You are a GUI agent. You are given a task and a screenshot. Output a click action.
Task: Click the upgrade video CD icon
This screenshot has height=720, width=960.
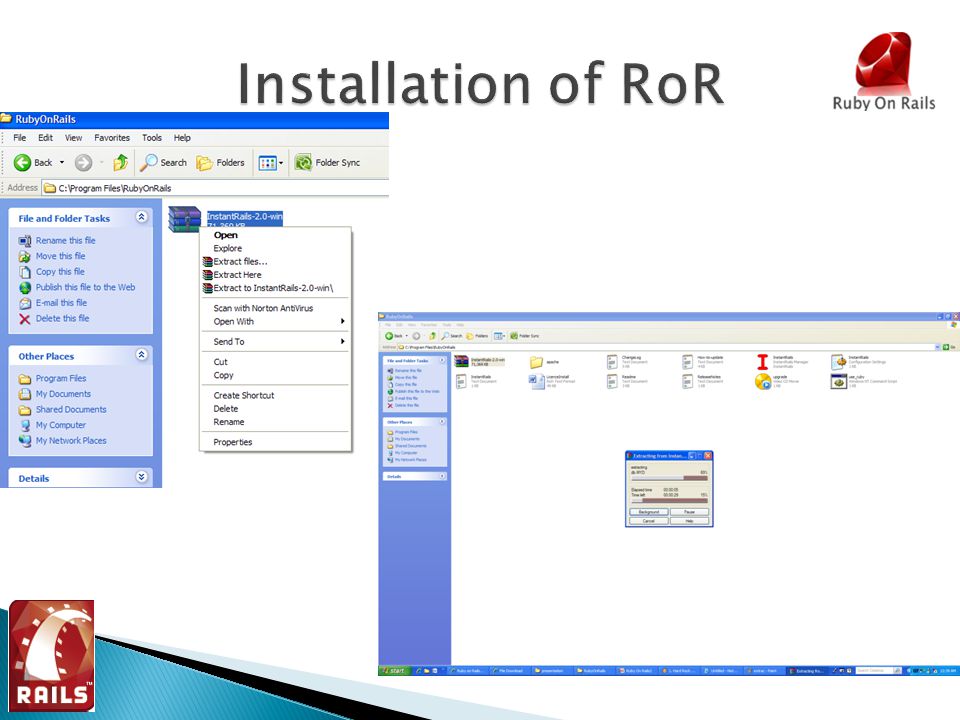(x=763, y=382)
